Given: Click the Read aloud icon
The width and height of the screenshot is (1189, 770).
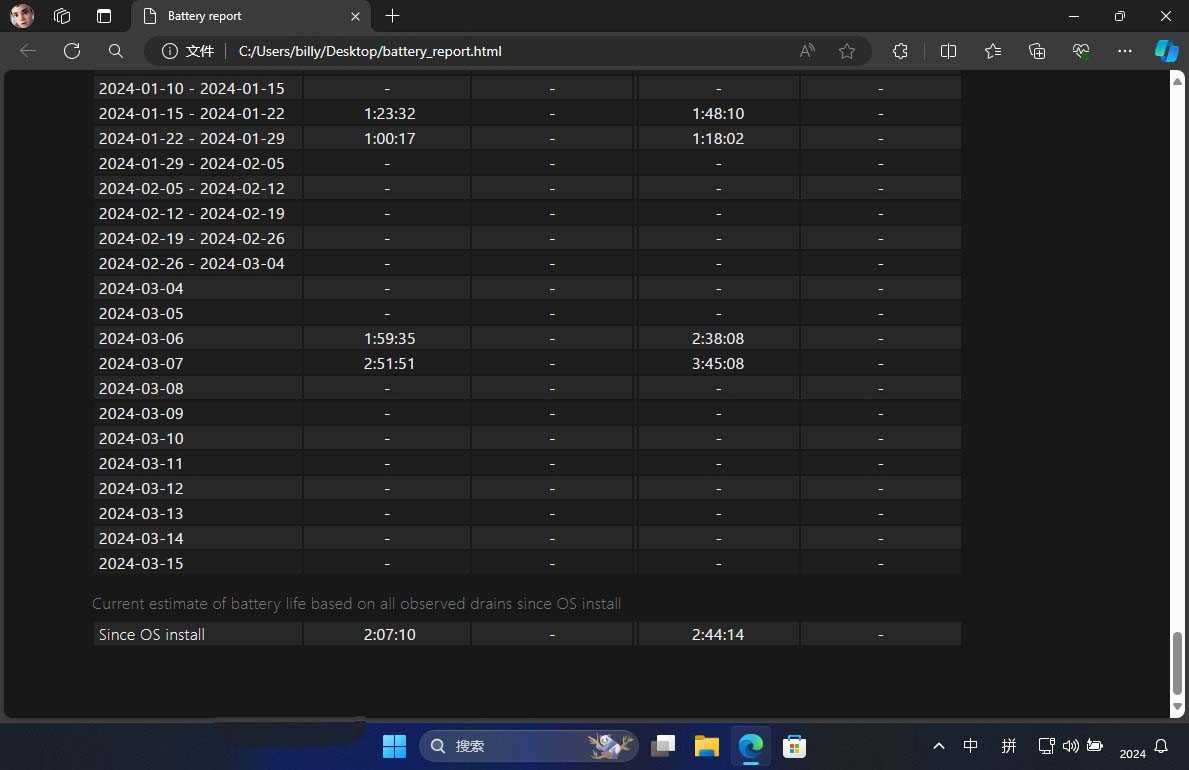Looking at the screenshot, I should [807, 51].
